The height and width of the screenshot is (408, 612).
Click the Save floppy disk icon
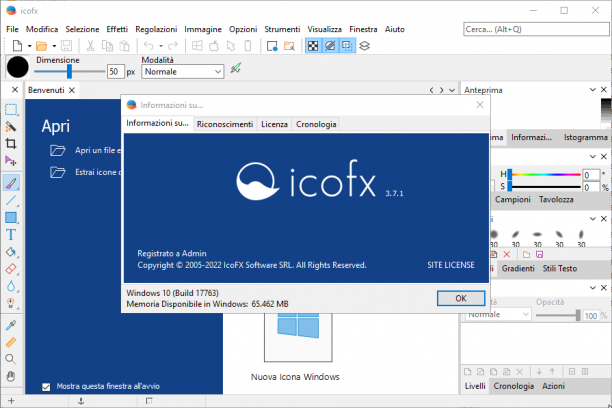pyautogui.click(x=67, y=46)
